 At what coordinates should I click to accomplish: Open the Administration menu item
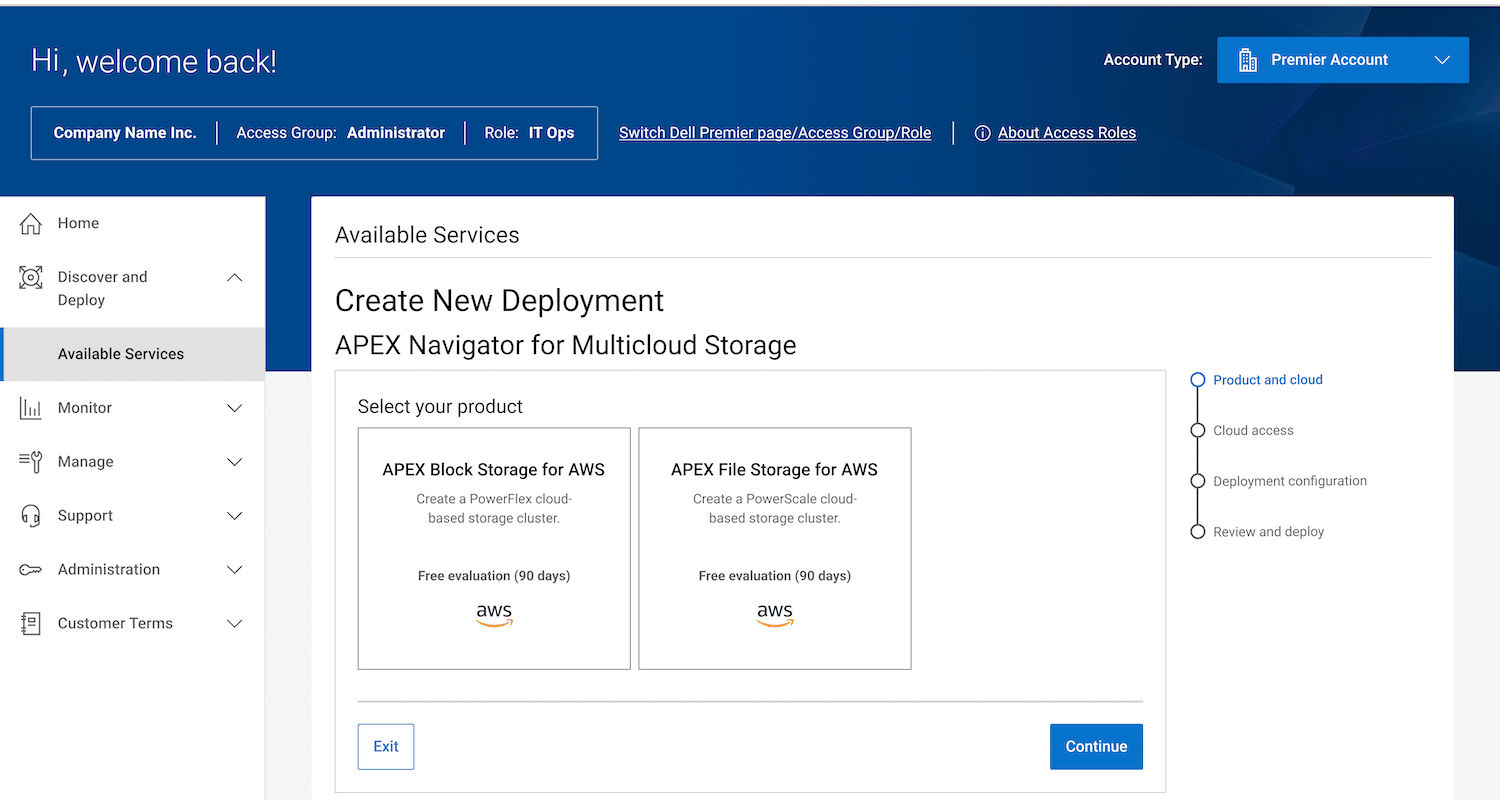point(132,570)
